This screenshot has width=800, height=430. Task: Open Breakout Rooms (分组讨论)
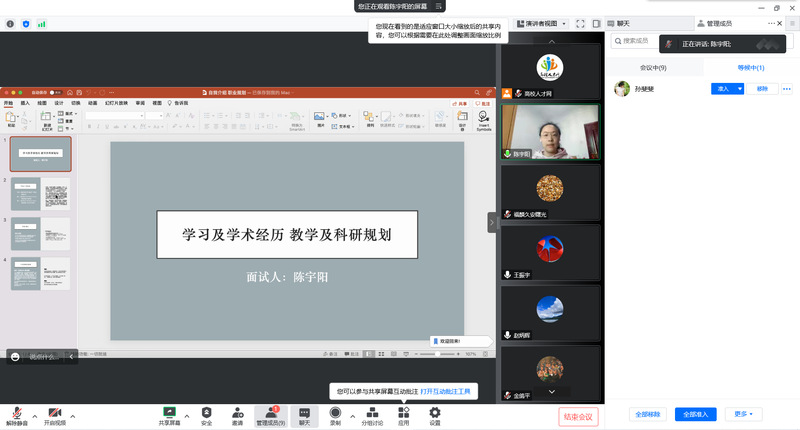[372, 414]
